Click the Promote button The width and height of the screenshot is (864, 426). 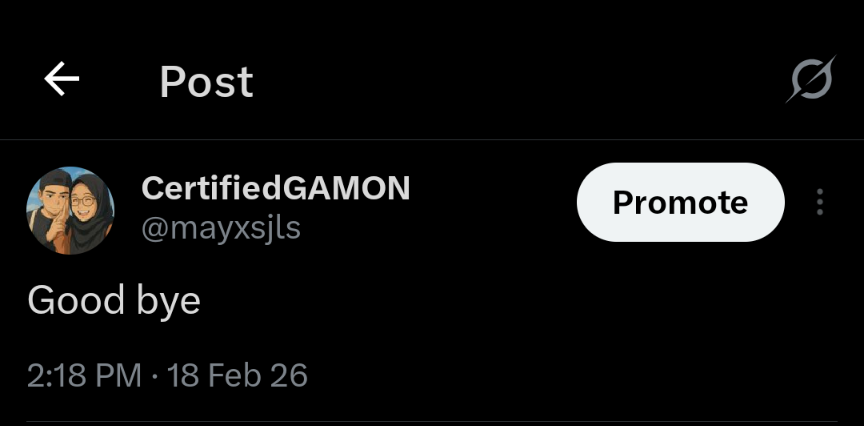(680, 203)
